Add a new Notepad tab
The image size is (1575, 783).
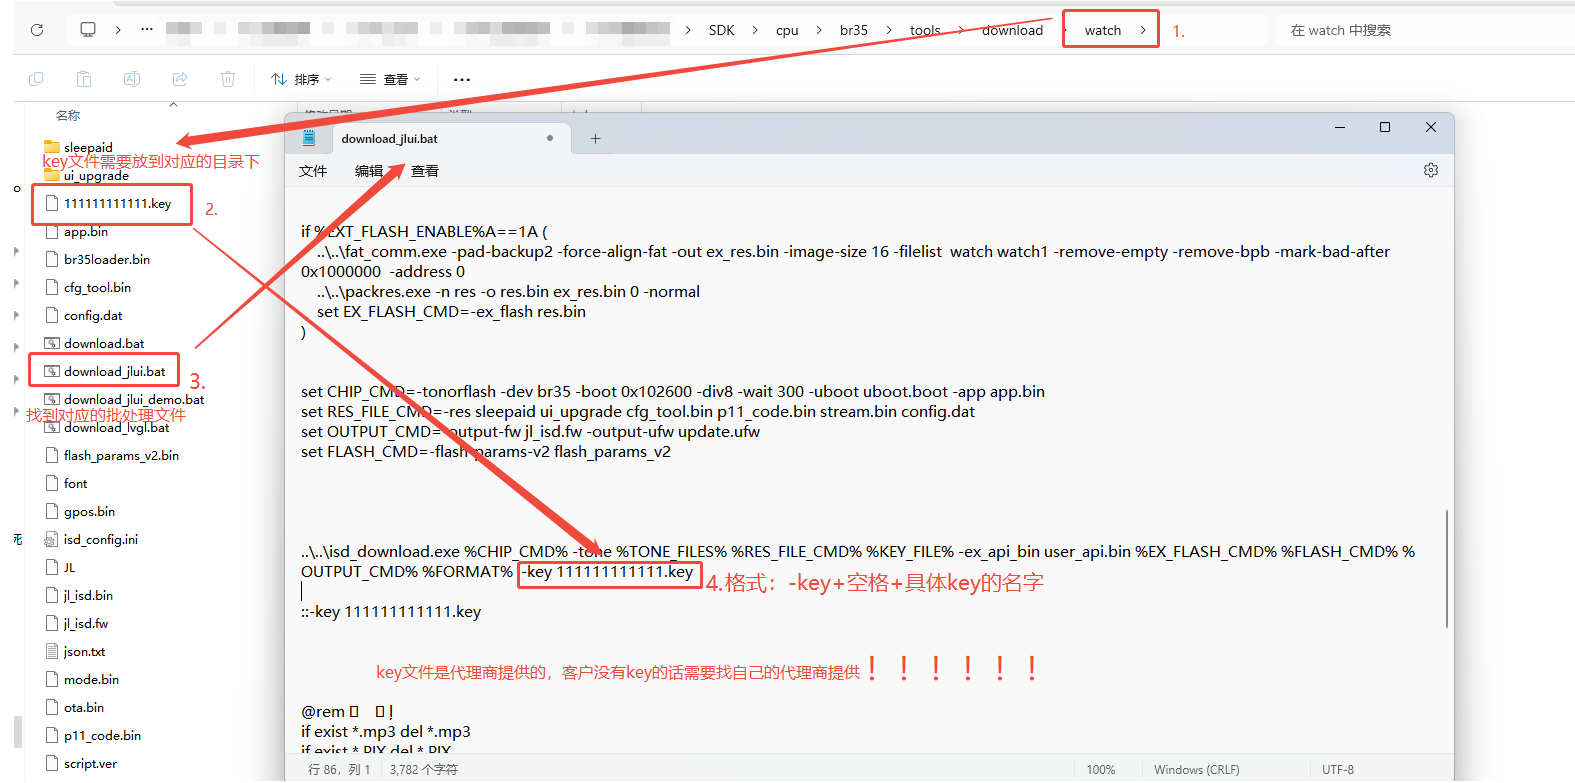coord(595,139)
